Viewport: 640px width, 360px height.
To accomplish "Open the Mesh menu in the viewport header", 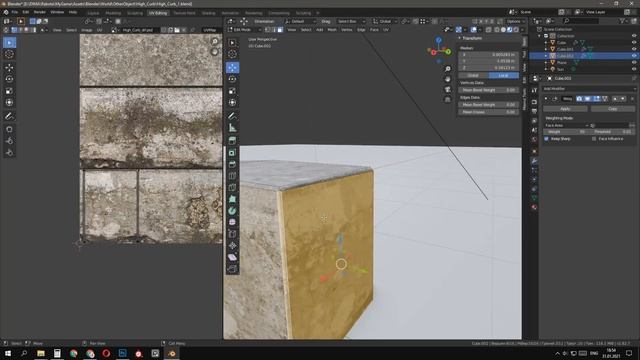I will [x=332, y=30].
